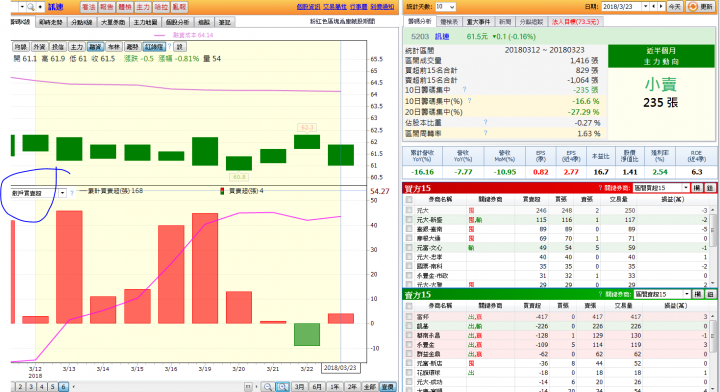Switch to 即時走勢 tab
This screenshot has height=392, width=720.
click(x=51, y=22)
